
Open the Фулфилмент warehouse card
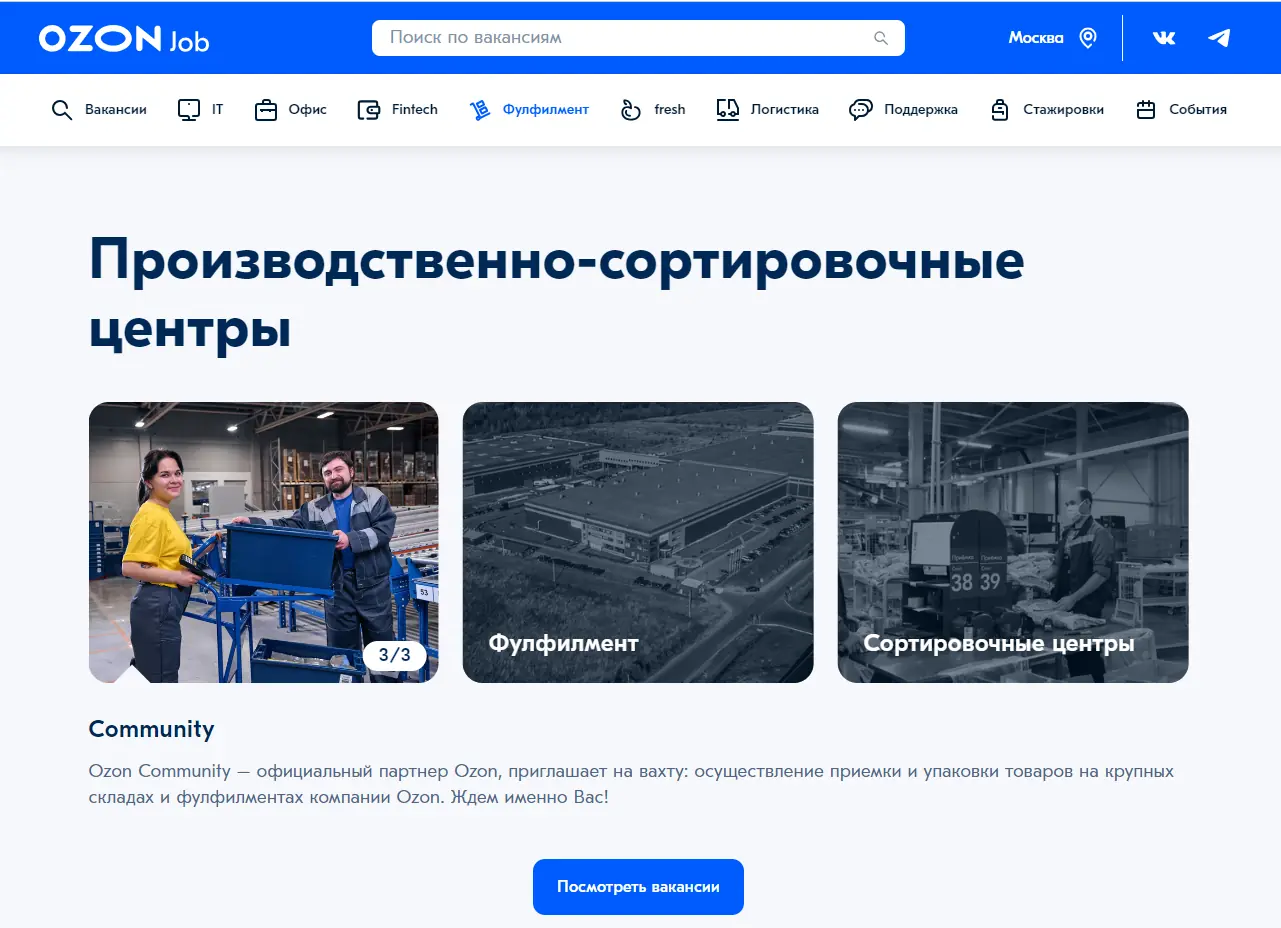638,543
